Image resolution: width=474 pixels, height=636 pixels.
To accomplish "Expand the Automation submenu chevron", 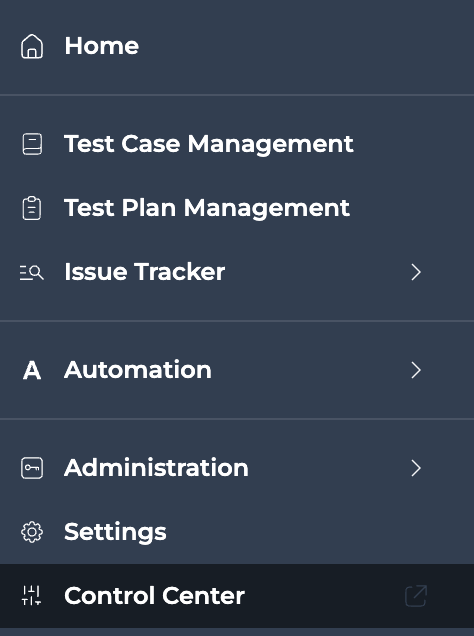I will [x=416, y=370].
